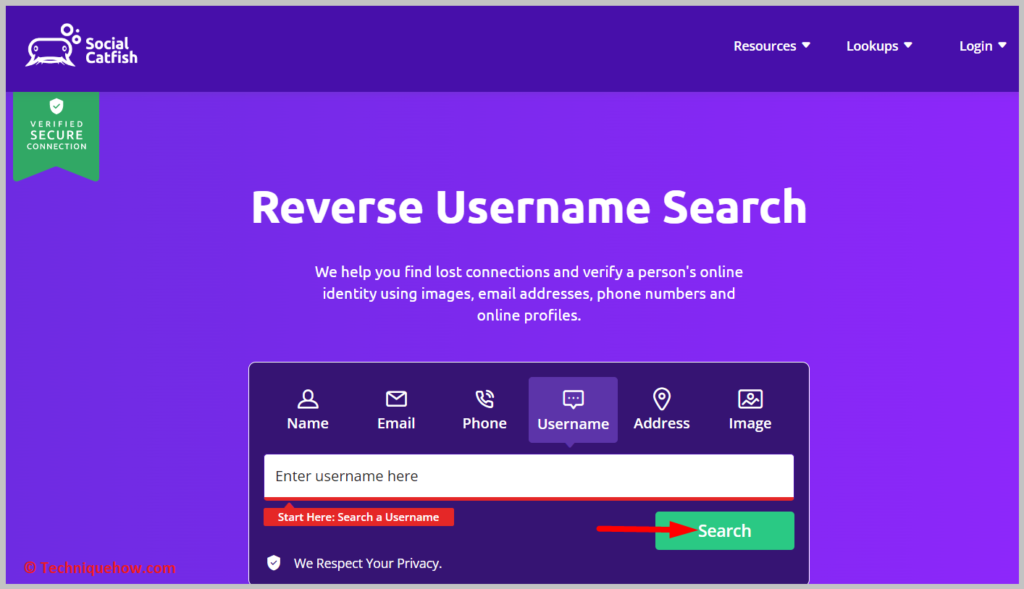Focus the 'Enter username here' field
Screen dimensions: 1024x589
tap(528, 477)
